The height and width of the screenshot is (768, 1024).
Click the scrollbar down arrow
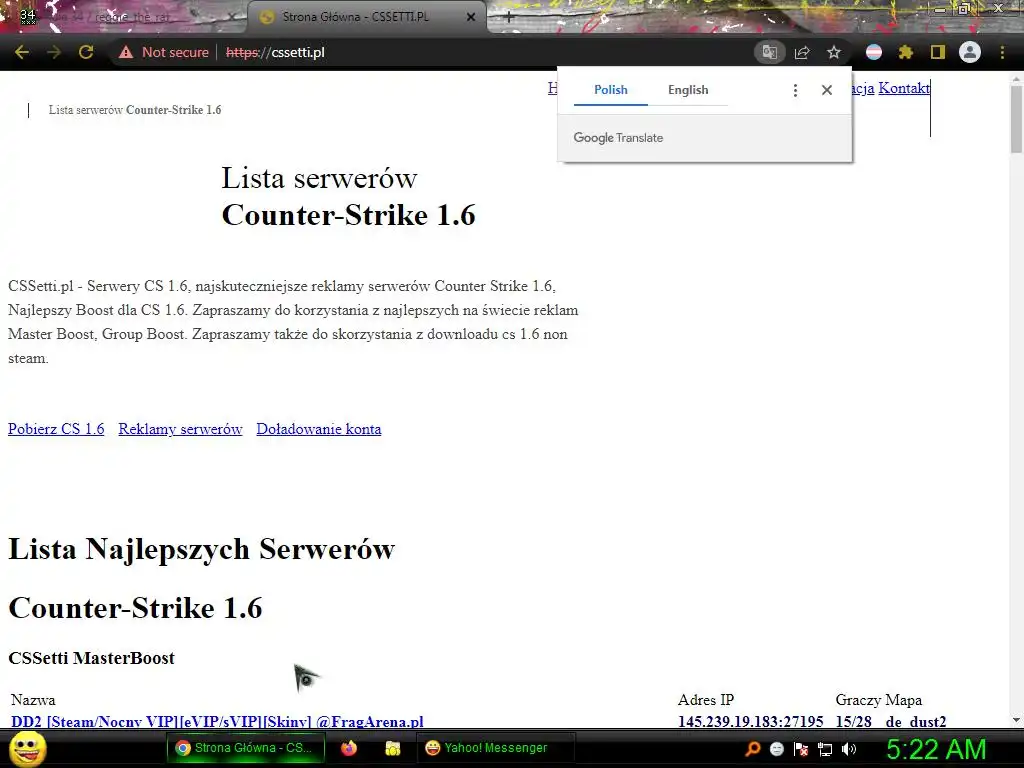[x=1016, y=720]
